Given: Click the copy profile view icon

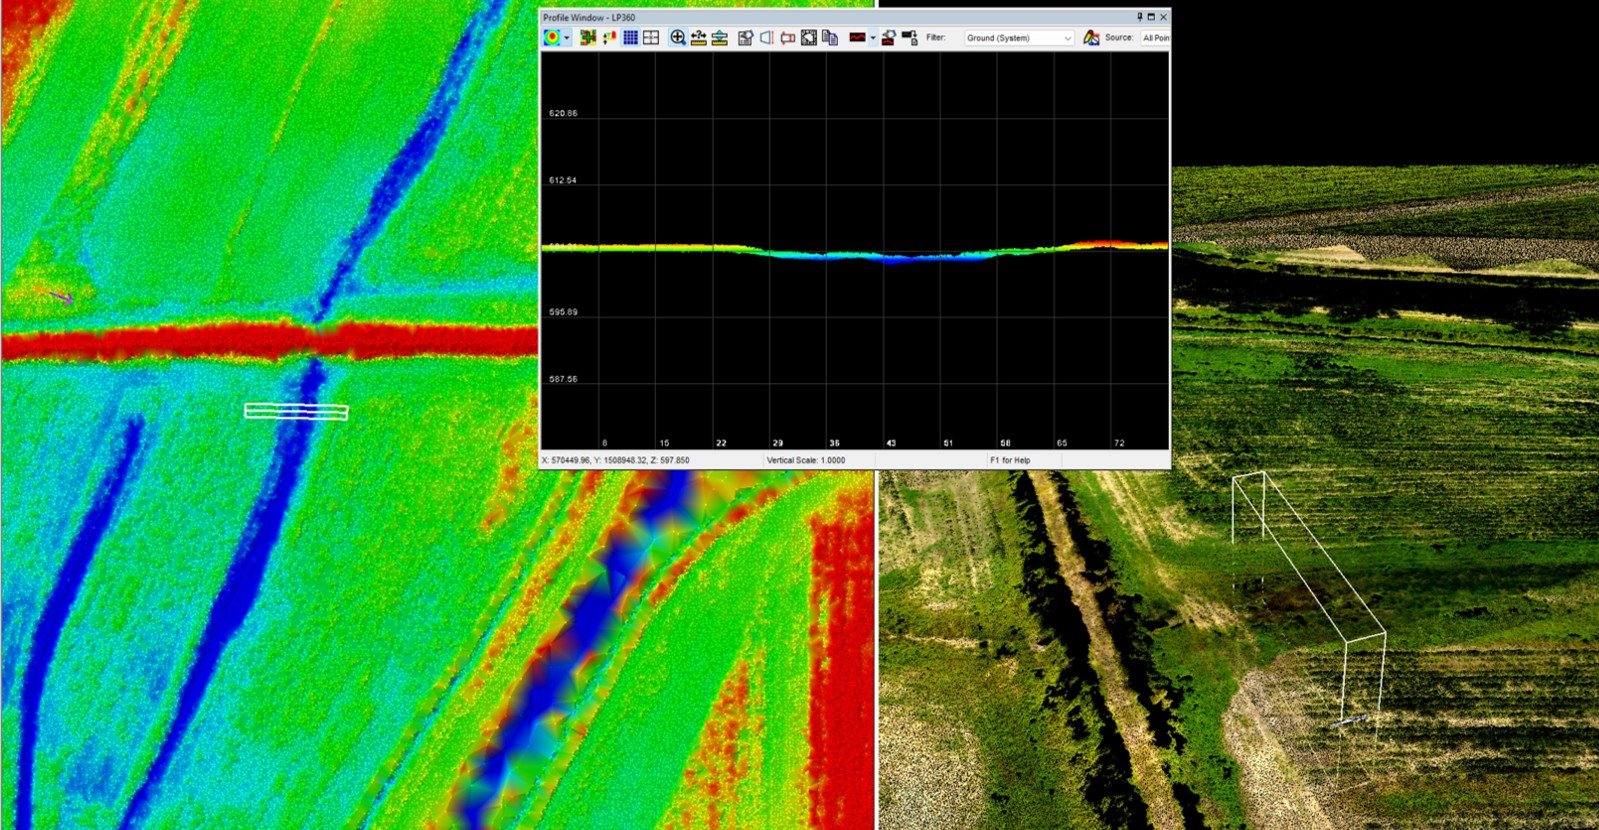Looking at the screenshot, I should click(x=830, y=38).
